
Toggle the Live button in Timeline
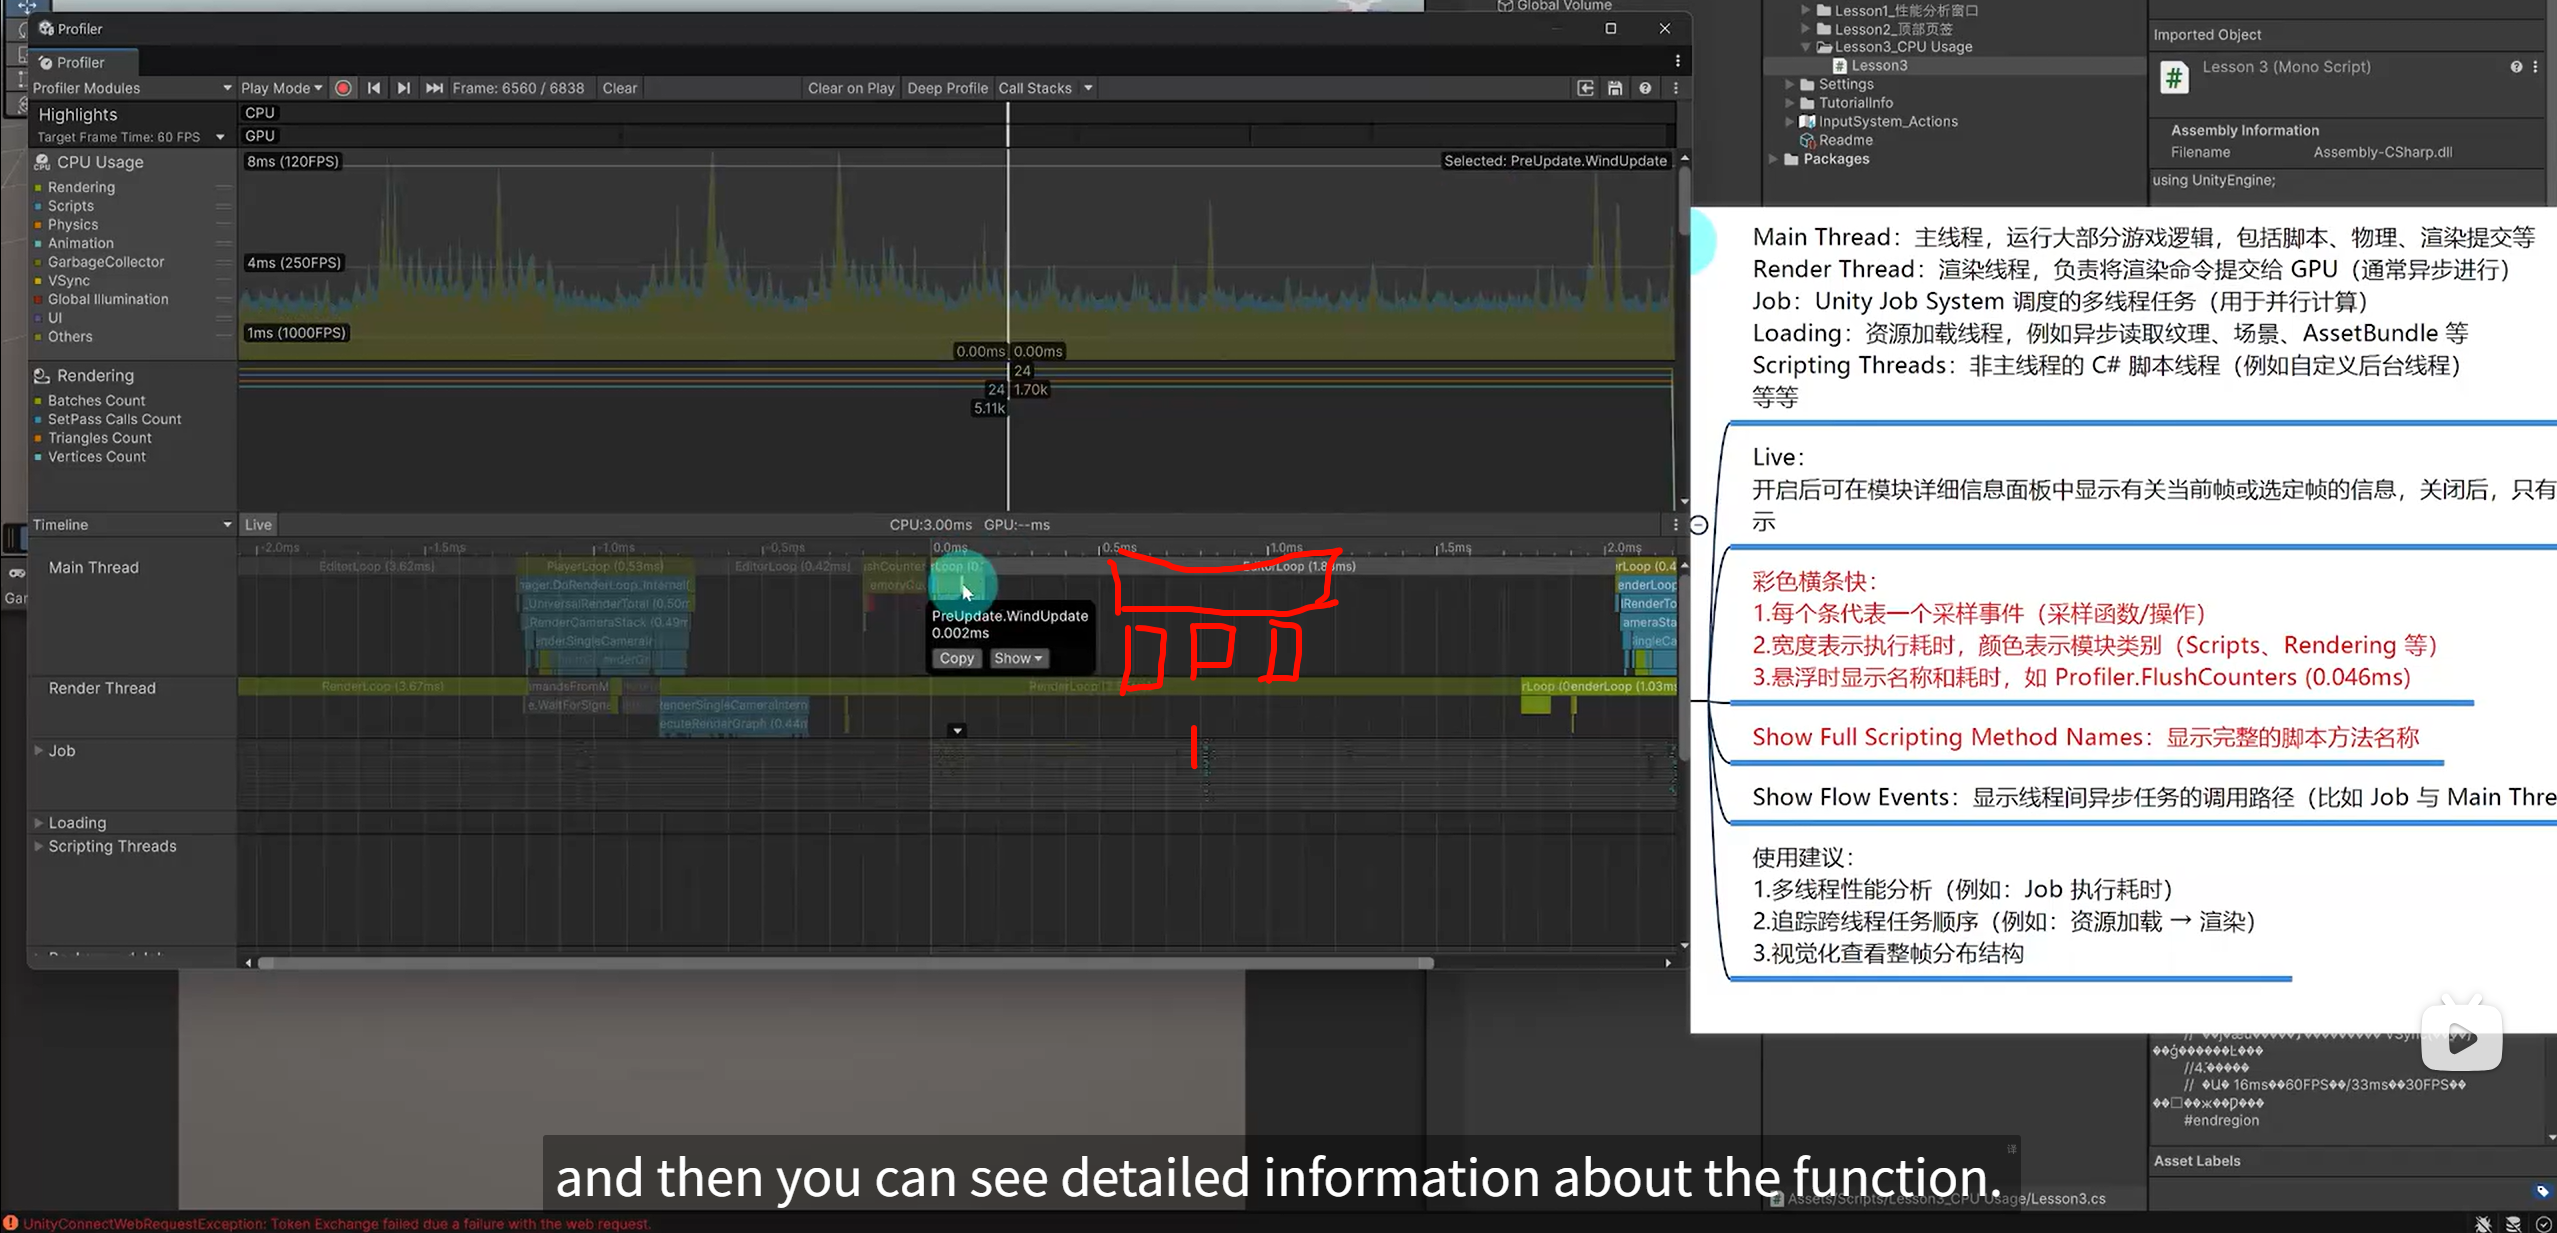pyautogui.click(x=258, y=525)
